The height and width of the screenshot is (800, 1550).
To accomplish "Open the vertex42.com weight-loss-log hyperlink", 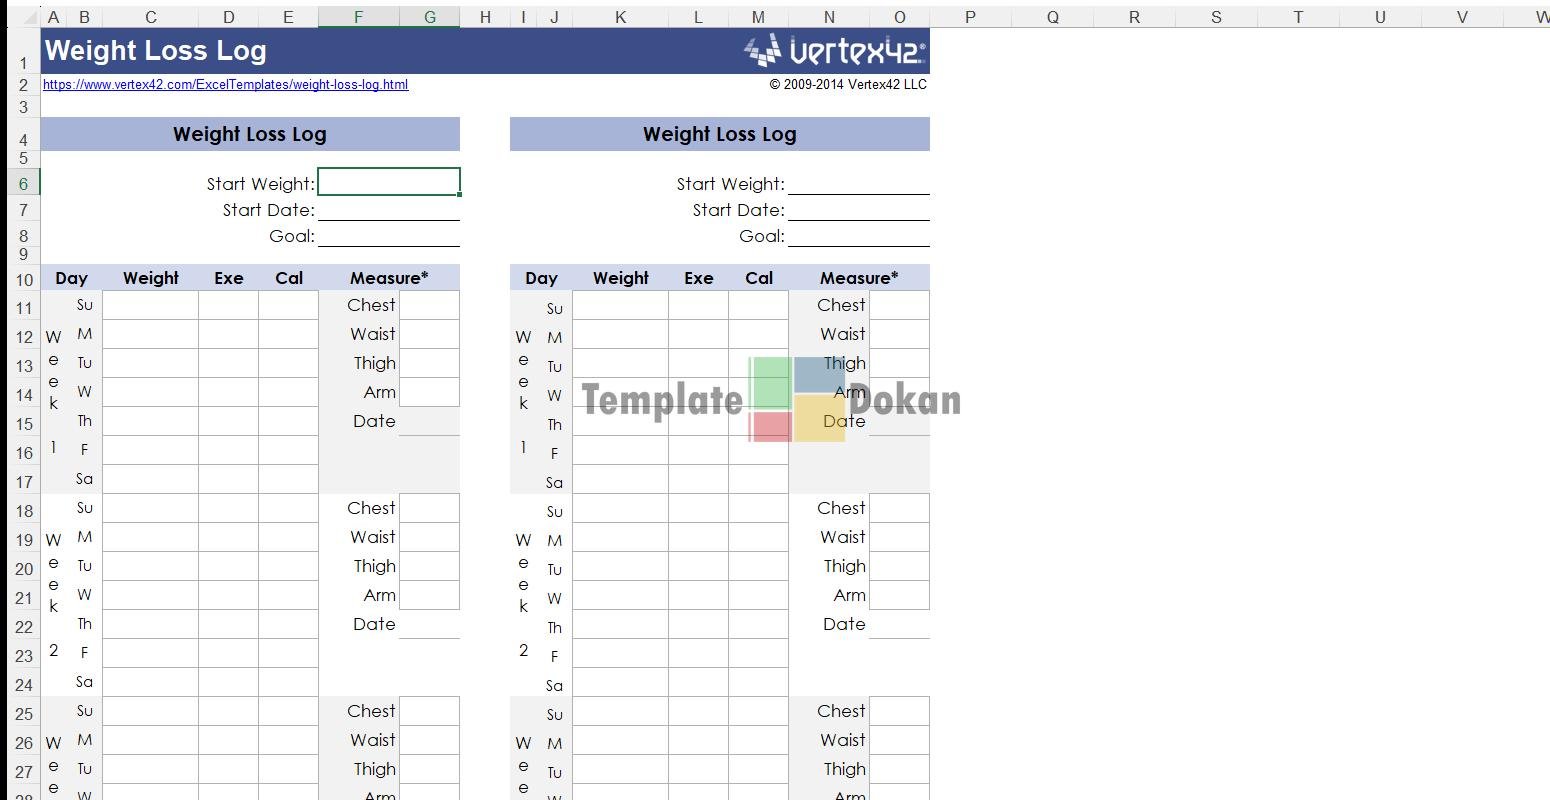I will pos(225,85).
